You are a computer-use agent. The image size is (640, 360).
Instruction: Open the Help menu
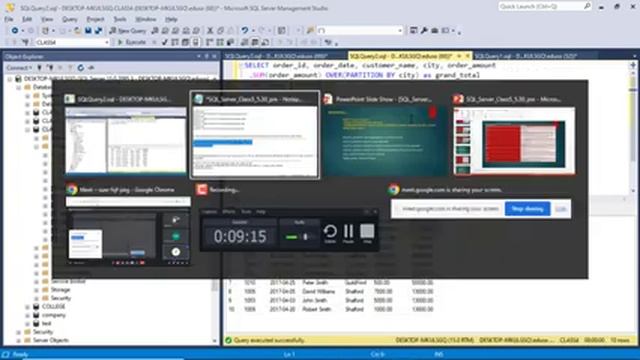pos(171,19)
